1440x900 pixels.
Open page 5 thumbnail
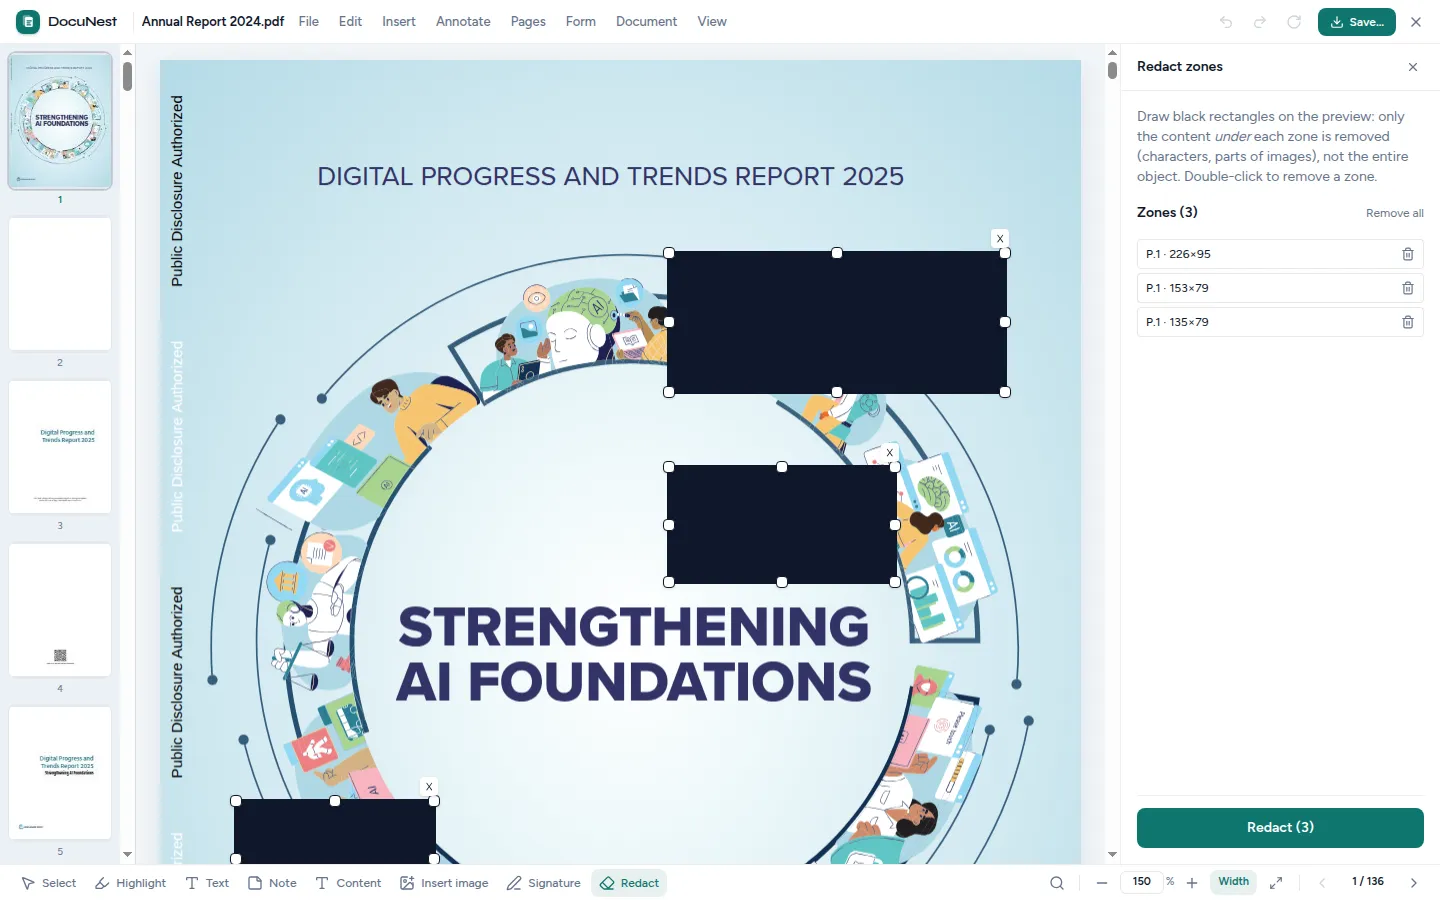click(x=60, y=773)
